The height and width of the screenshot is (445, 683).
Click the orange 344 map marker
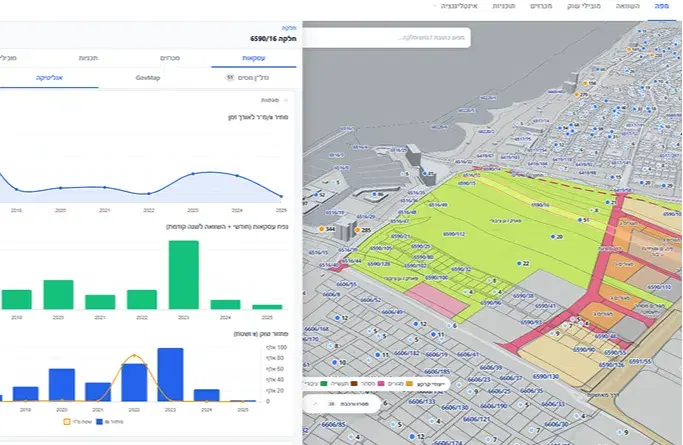321,229
